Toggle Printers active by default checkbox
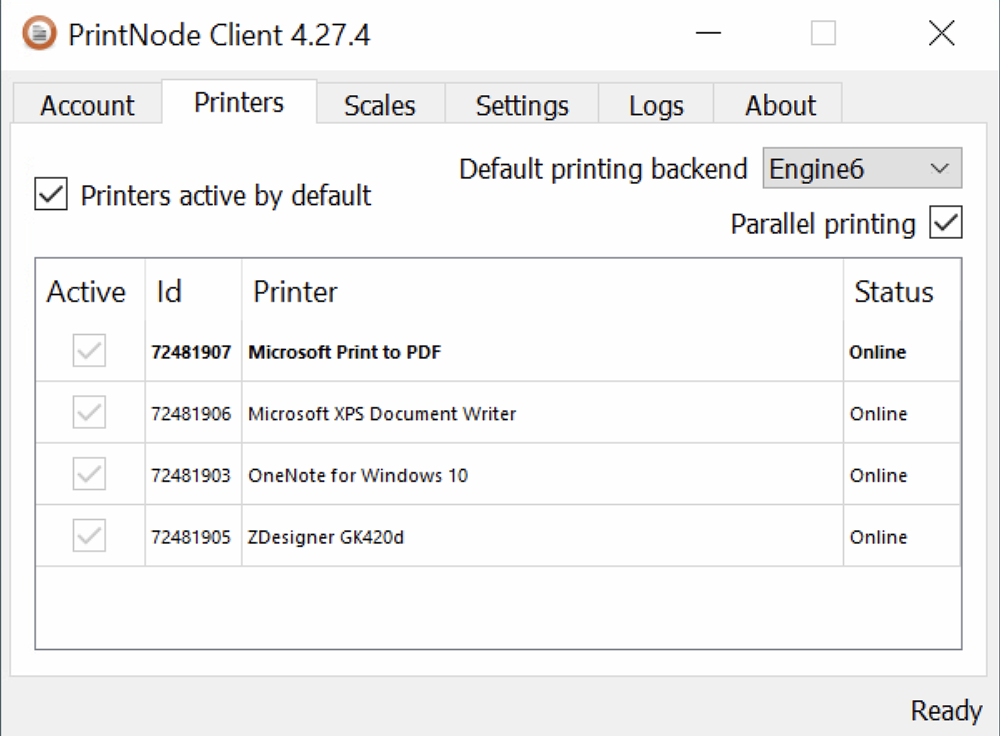Viewport: 1000px width, 736px height. [x=51, y=194]
